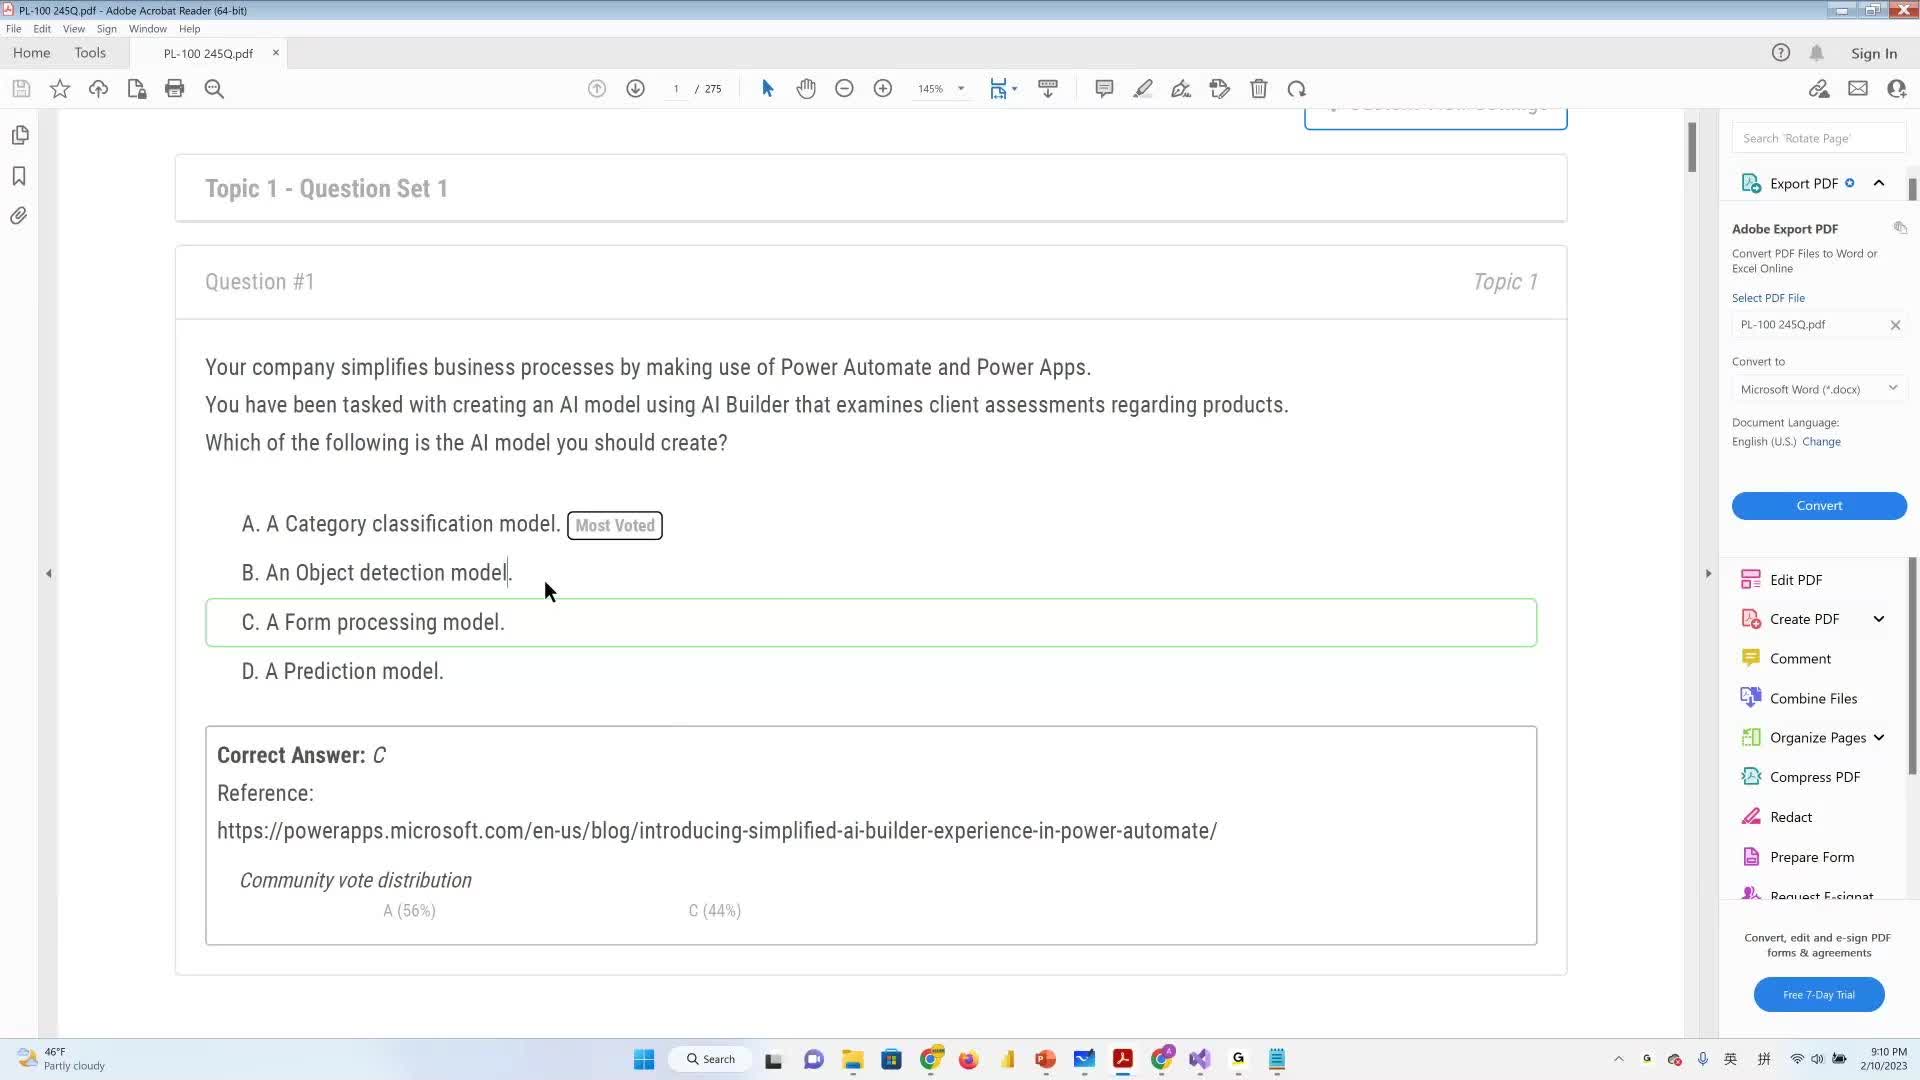Image resolution: width=1920 pixels, height=1080 pixels.
Task: Change the document language
Action: click(1821, 442)
